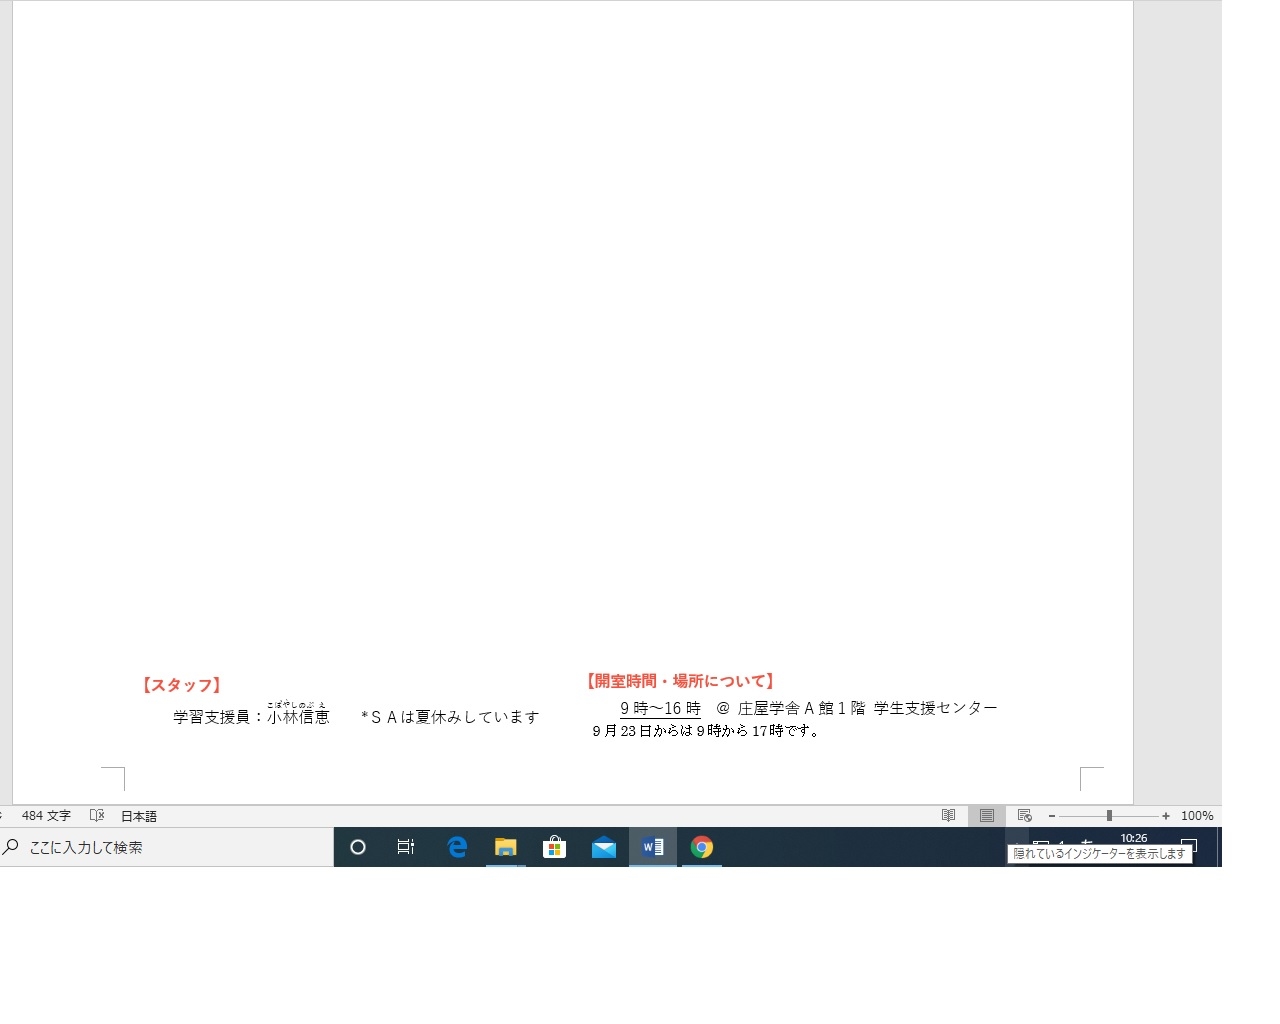Click the 【スタッフ】 heading in document
Screen dimensions: 1280x1024
pos(181,685)
